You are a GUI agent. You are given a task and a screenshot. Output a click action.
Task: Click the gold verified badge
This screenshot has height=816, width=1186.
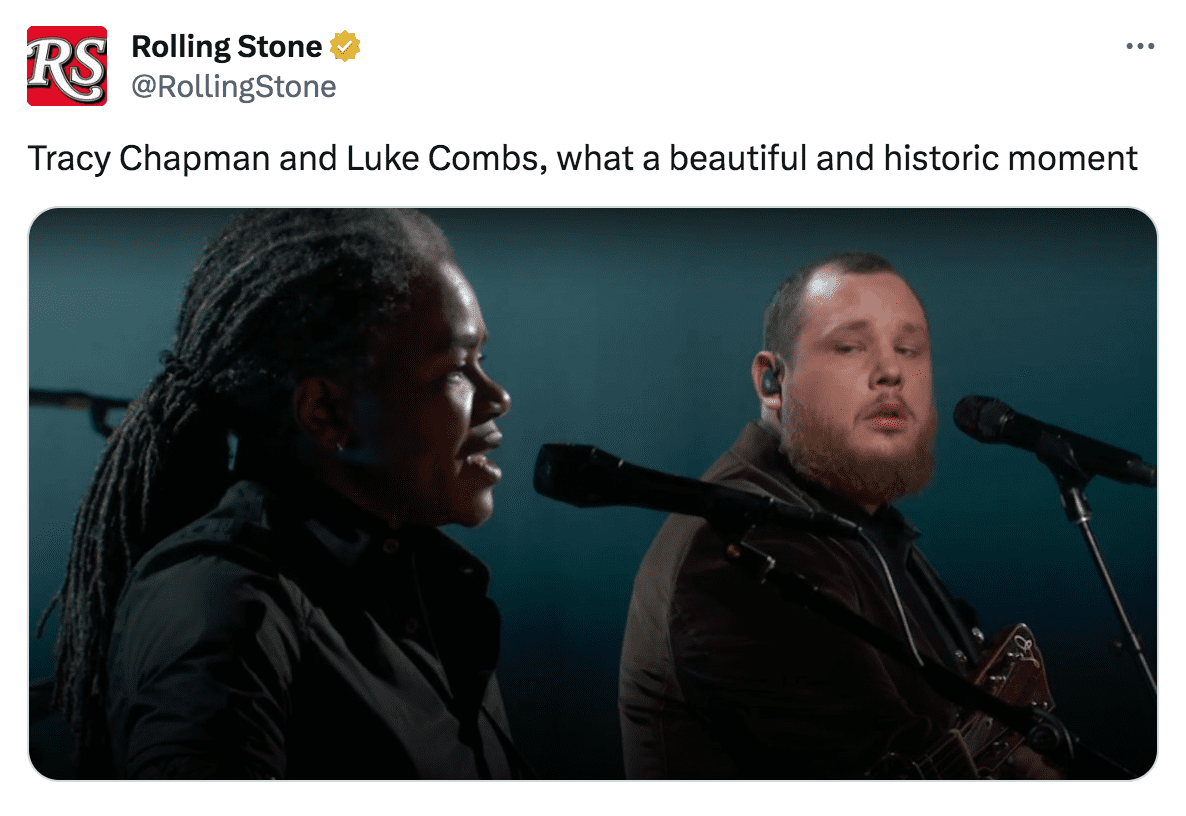click(x=346, y=46)
